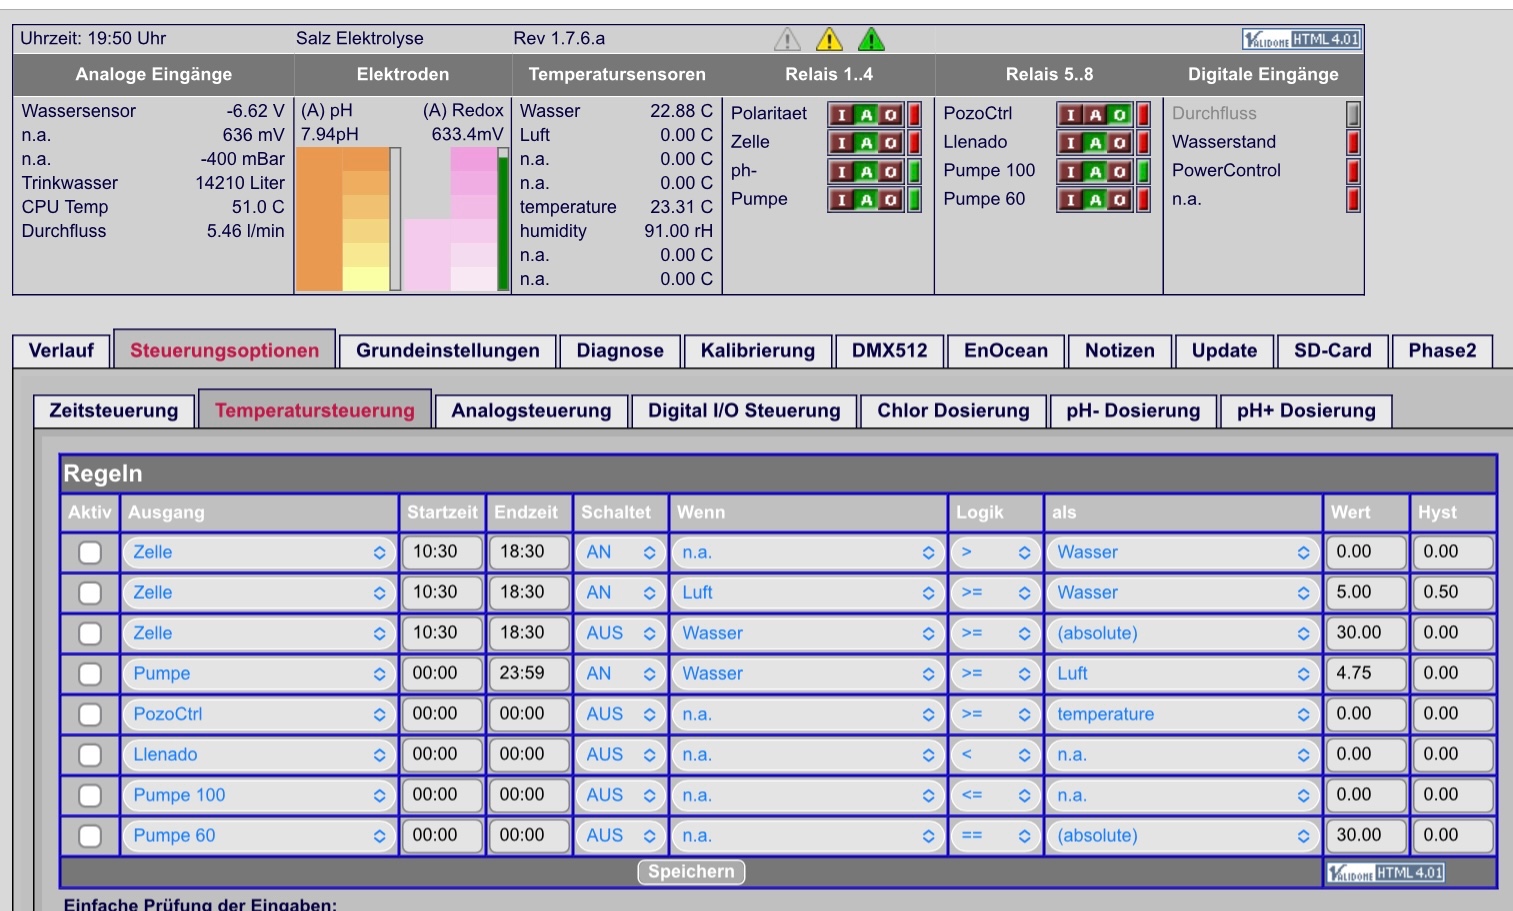Enable the first Zelle rule checkbox
Viewport: 1513px width, 911px height.
point(90,552)
